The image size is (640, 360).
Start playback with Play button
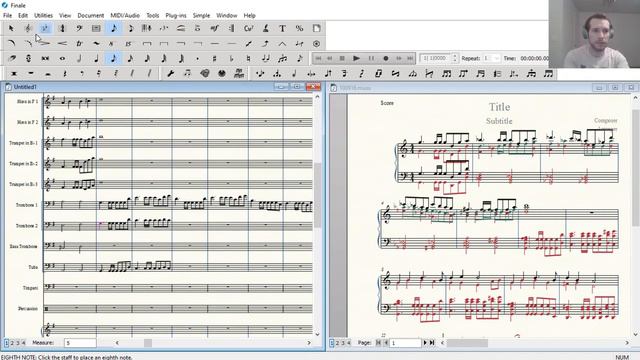(356, 58)
